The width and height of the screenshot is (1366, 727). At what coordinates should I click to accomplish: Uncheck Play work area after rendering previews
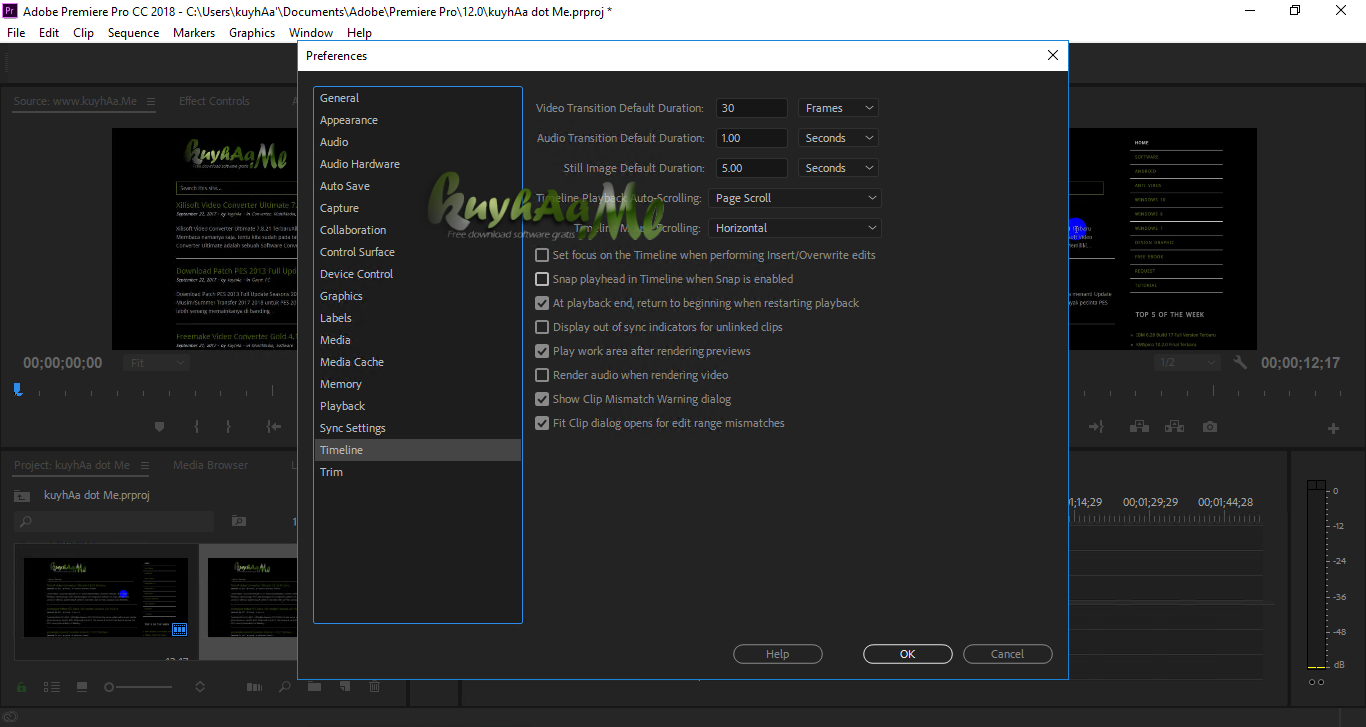tap(542, 351)
